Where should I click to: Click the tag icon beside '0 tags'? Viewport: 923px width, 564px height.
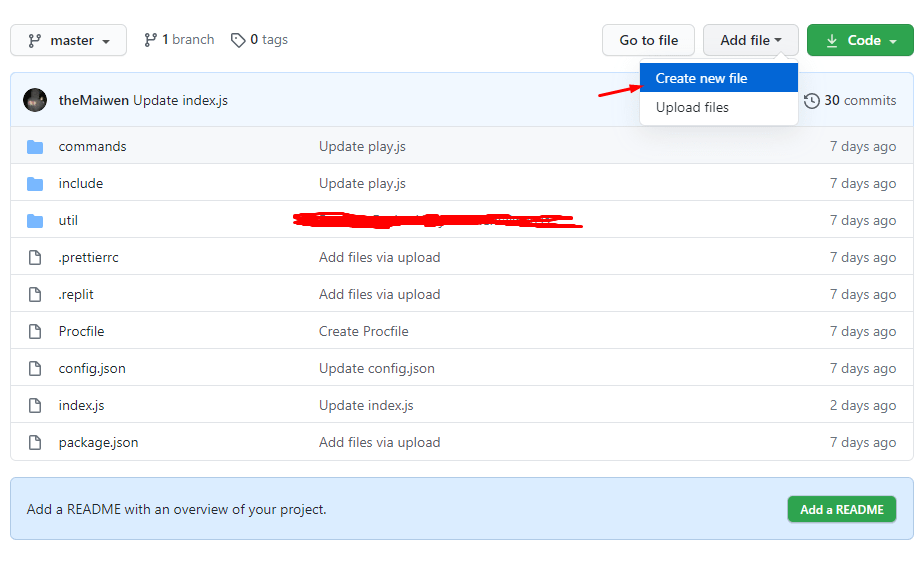pos(238,40)
